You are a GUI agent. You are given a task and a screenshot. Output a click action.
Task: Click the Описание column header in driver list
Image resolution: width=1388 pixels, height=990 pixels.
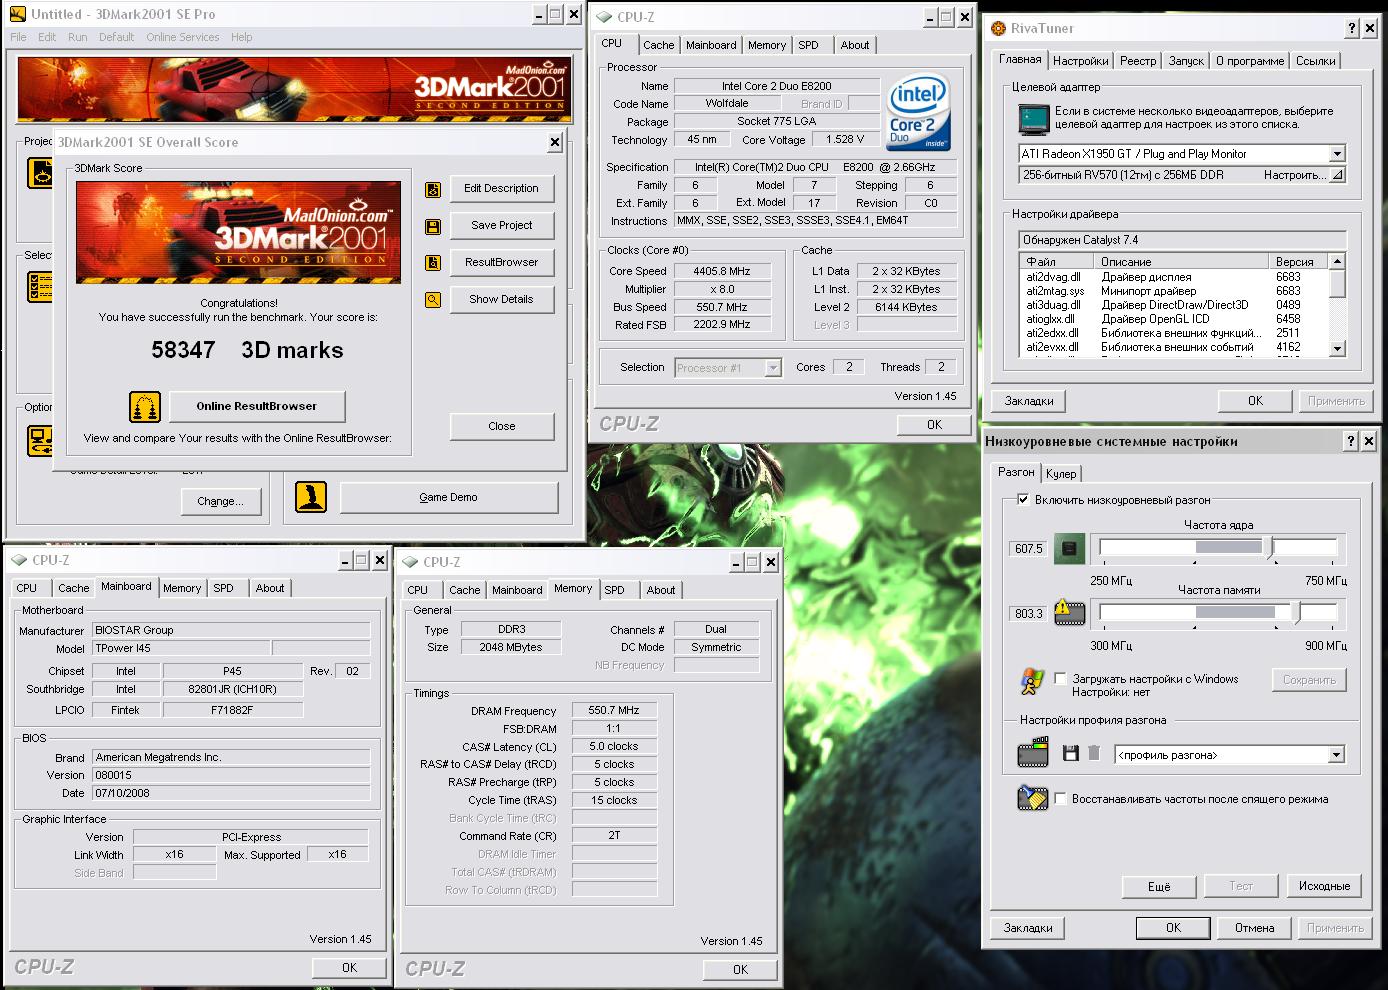tap(1184, 261)
